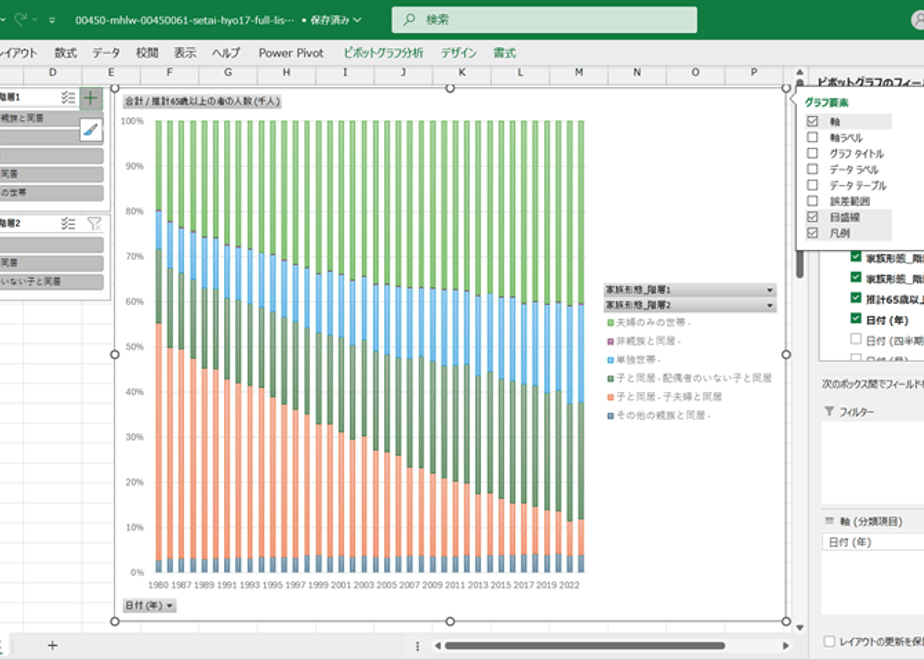Click the filter funnel icon in フィルター area
The image size is (924, 660).
tap(829, 411)
